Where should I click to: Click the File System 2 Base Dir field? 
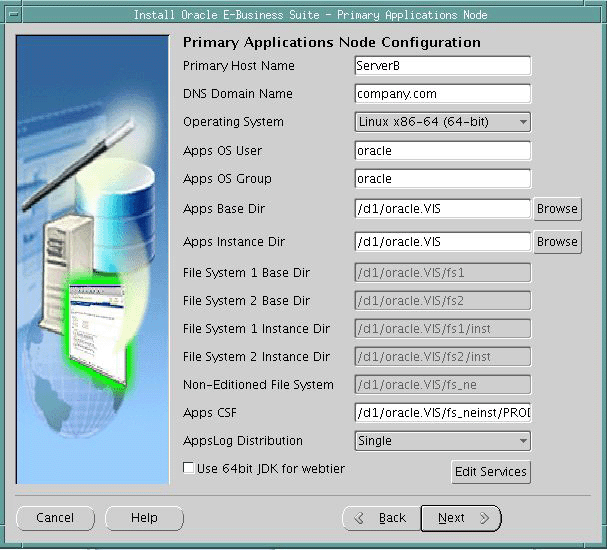pyautogui.click(x=442, y=301)
